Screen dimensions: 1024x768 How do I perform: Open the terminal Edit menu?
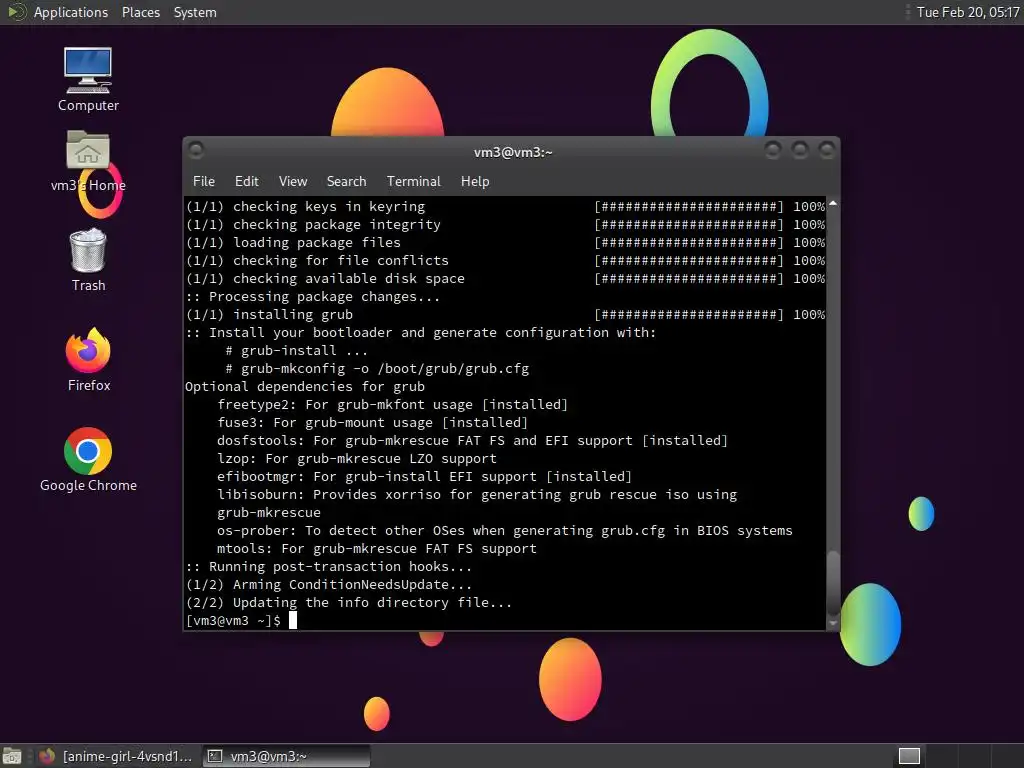click(246, 182)
